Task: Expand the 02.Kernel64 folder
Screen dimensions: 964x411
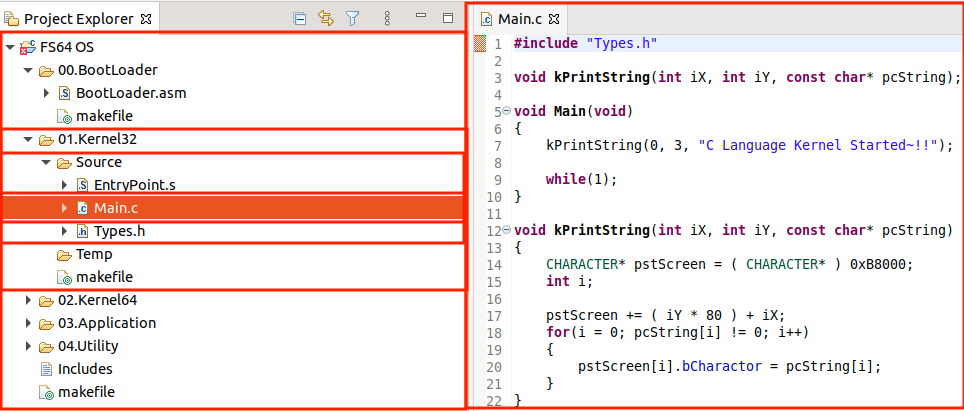Action: click(x=28, y=300)
